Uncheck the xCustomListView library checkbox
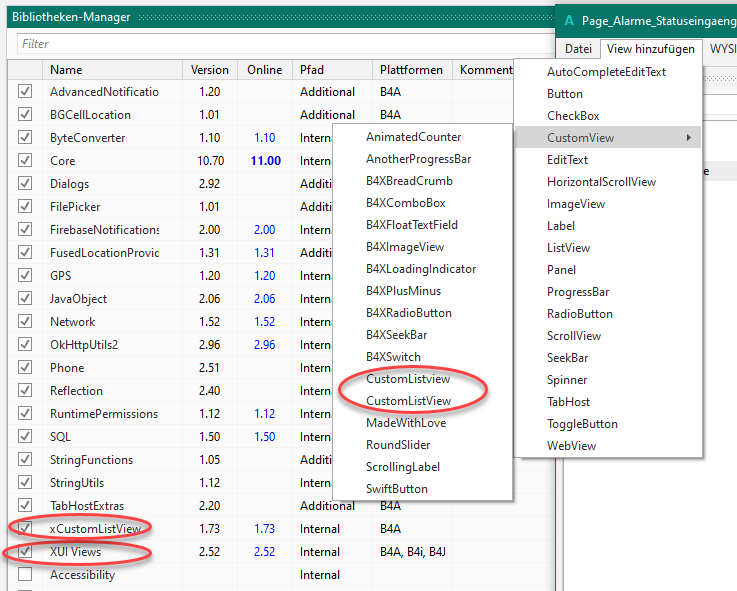The image size is (737, 591). click(x=25, y=529)
